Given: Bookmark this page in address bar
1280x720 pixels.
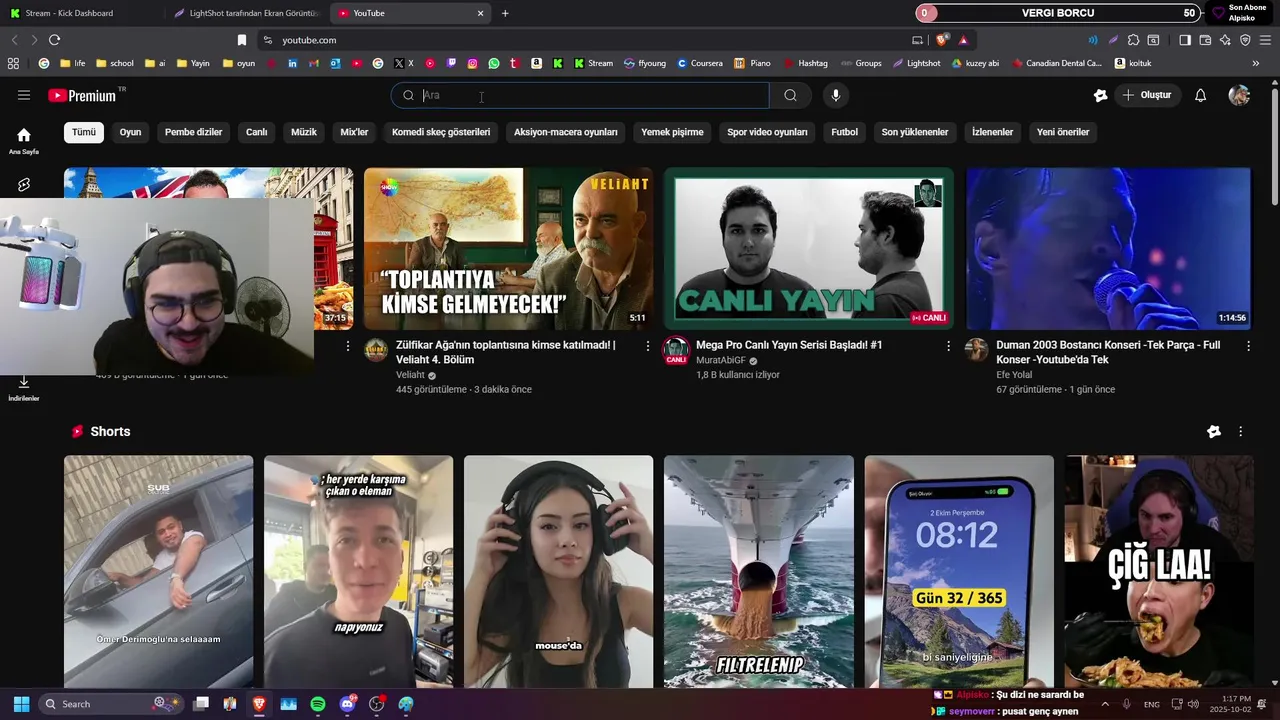Looking at the screenshot, I should [241, 40].
